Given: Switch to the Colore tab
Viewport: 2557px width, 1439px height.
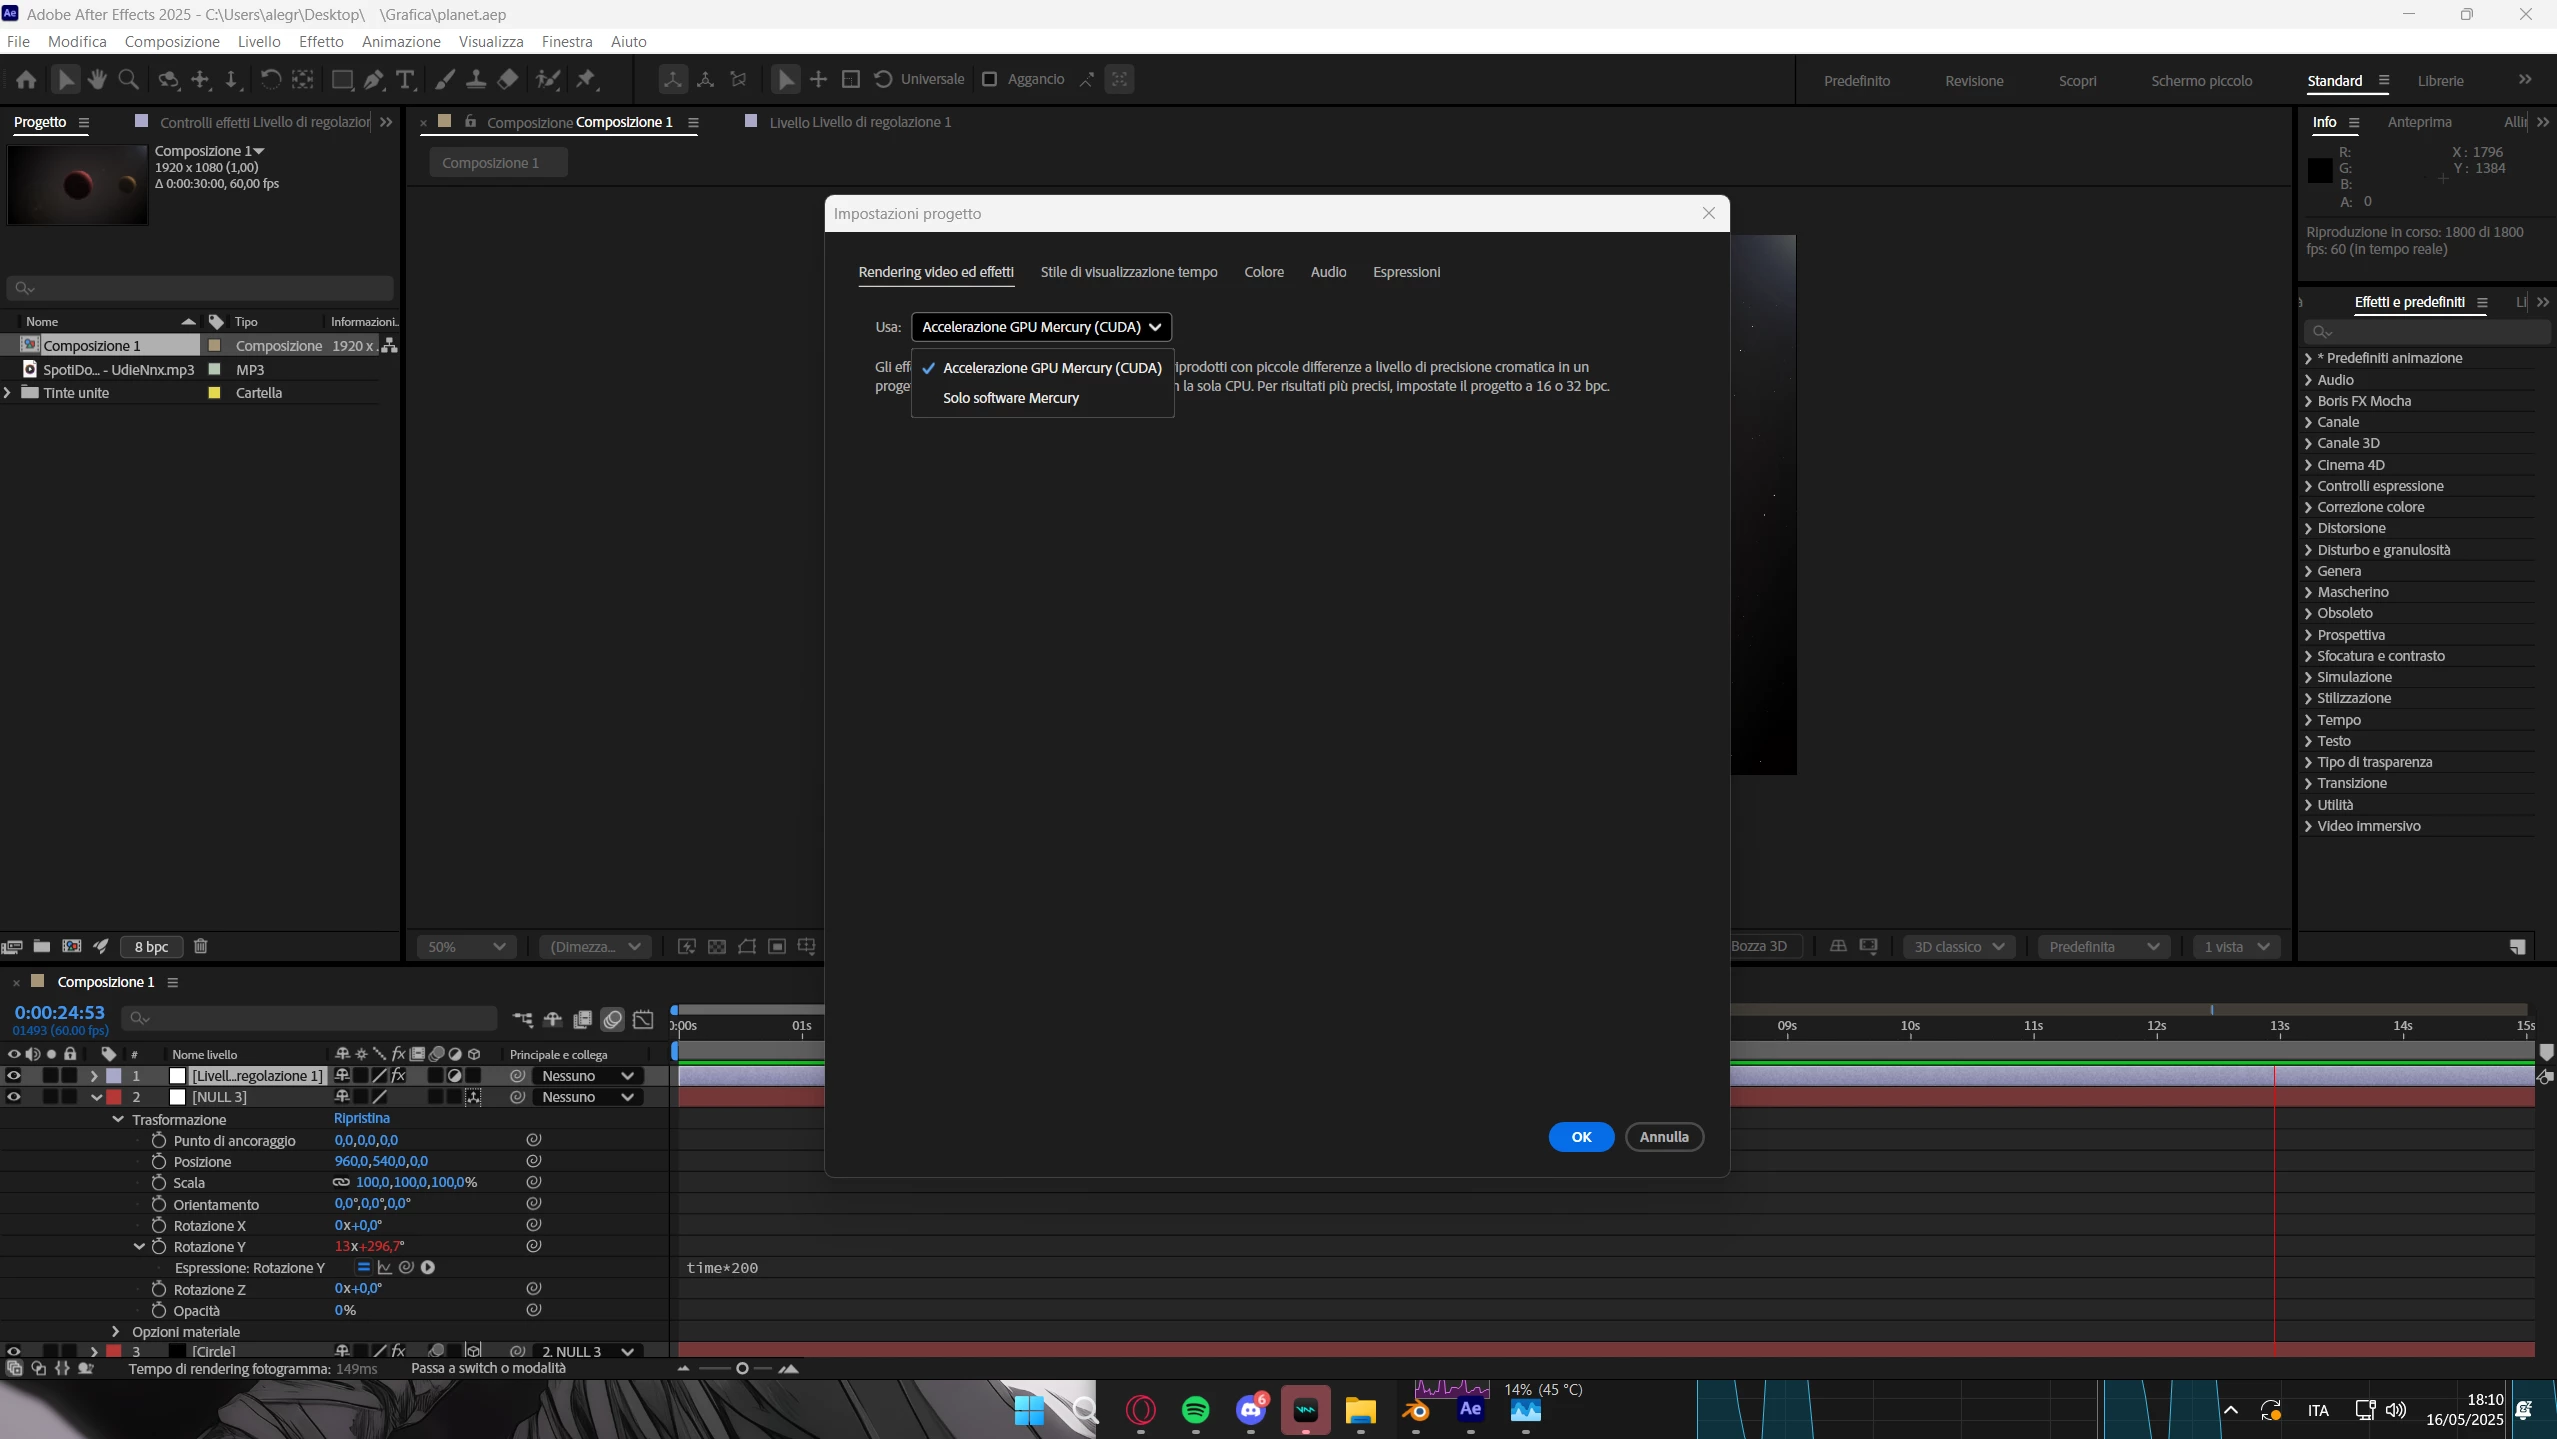Looking at the screenshot, I should point(1263,272).
